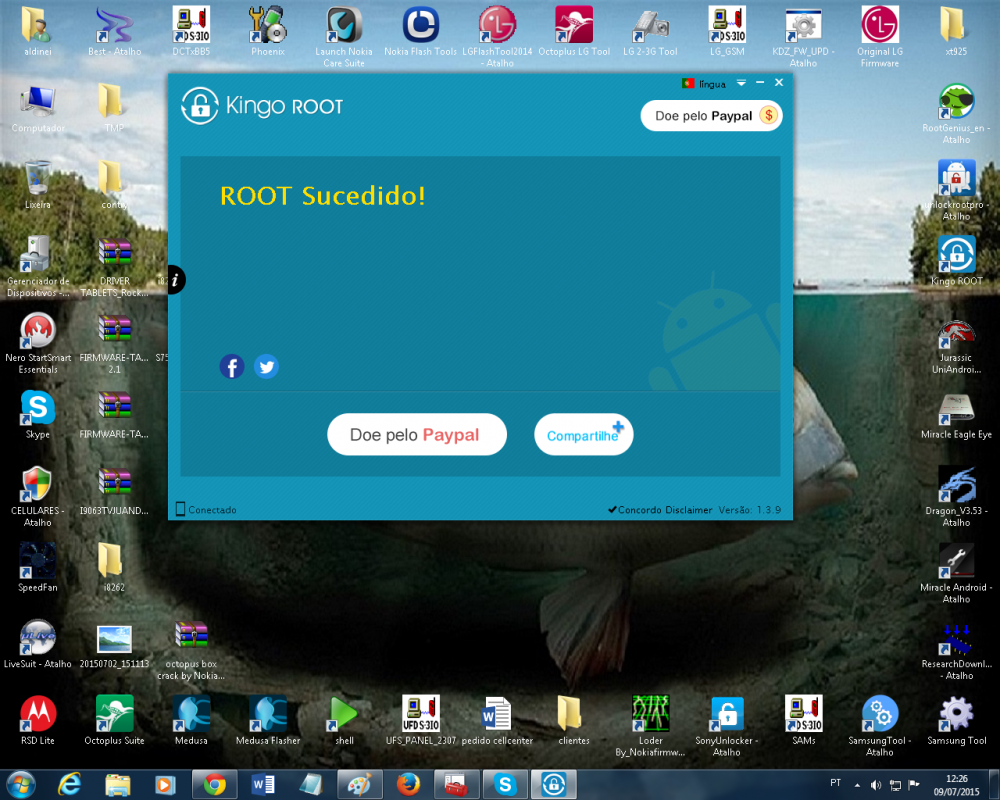
Task: Launch Firefox from the taskbar
Action: click(408, 784)
